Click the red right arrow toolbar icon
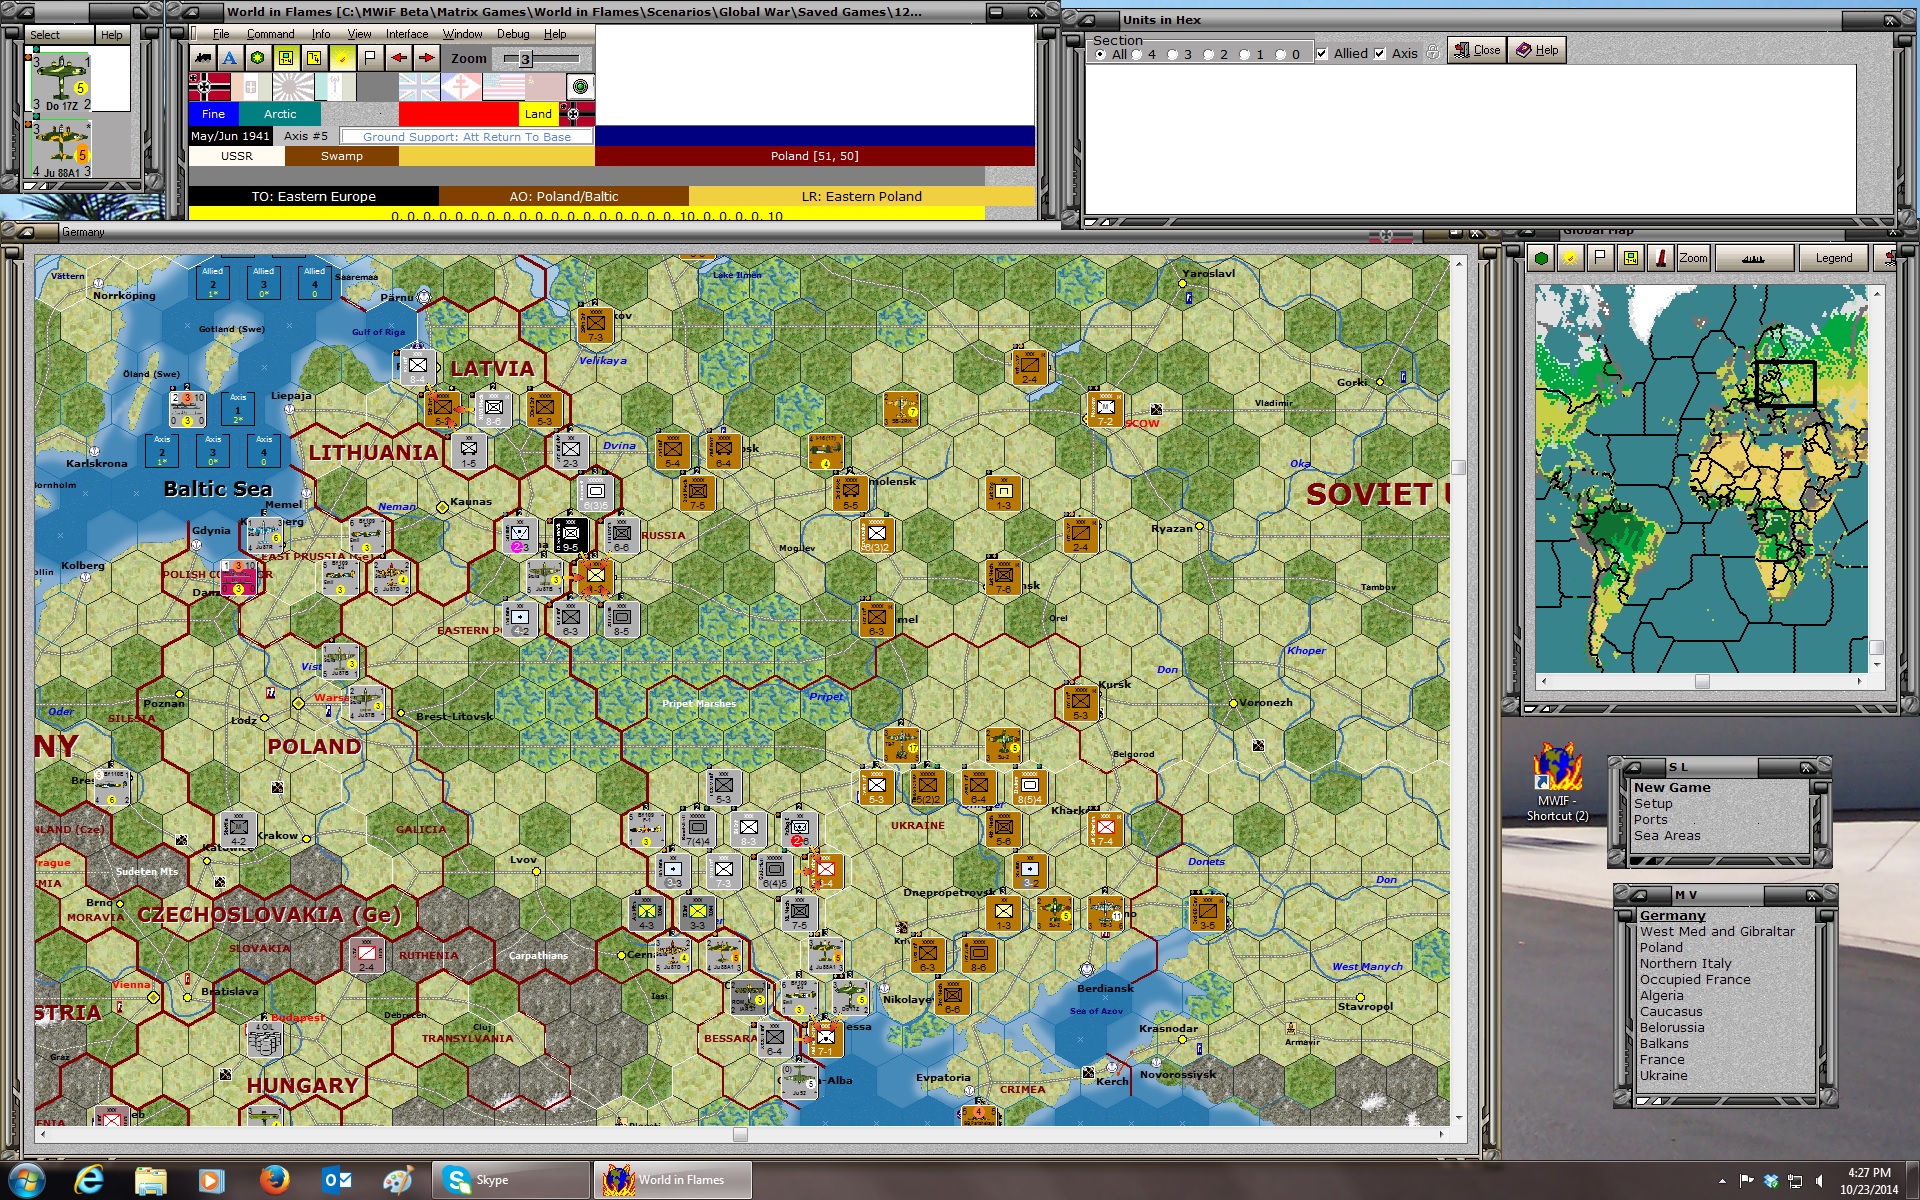Image resolution: width=1920 pixels, height=1200 pixels. click(x=426, y=58)
